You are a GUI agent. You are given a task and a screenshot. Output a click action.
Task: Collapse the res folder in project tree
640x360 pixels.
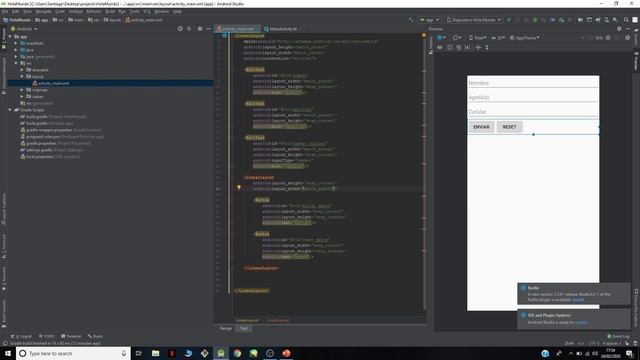pos(16,63)
